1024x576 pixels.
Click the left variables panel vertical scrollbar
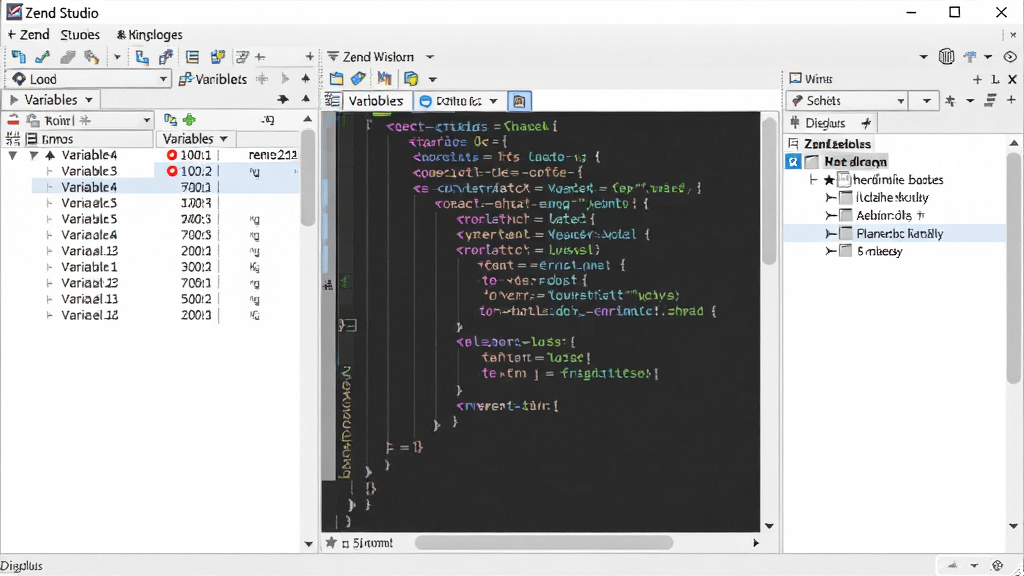coord(308,176)
